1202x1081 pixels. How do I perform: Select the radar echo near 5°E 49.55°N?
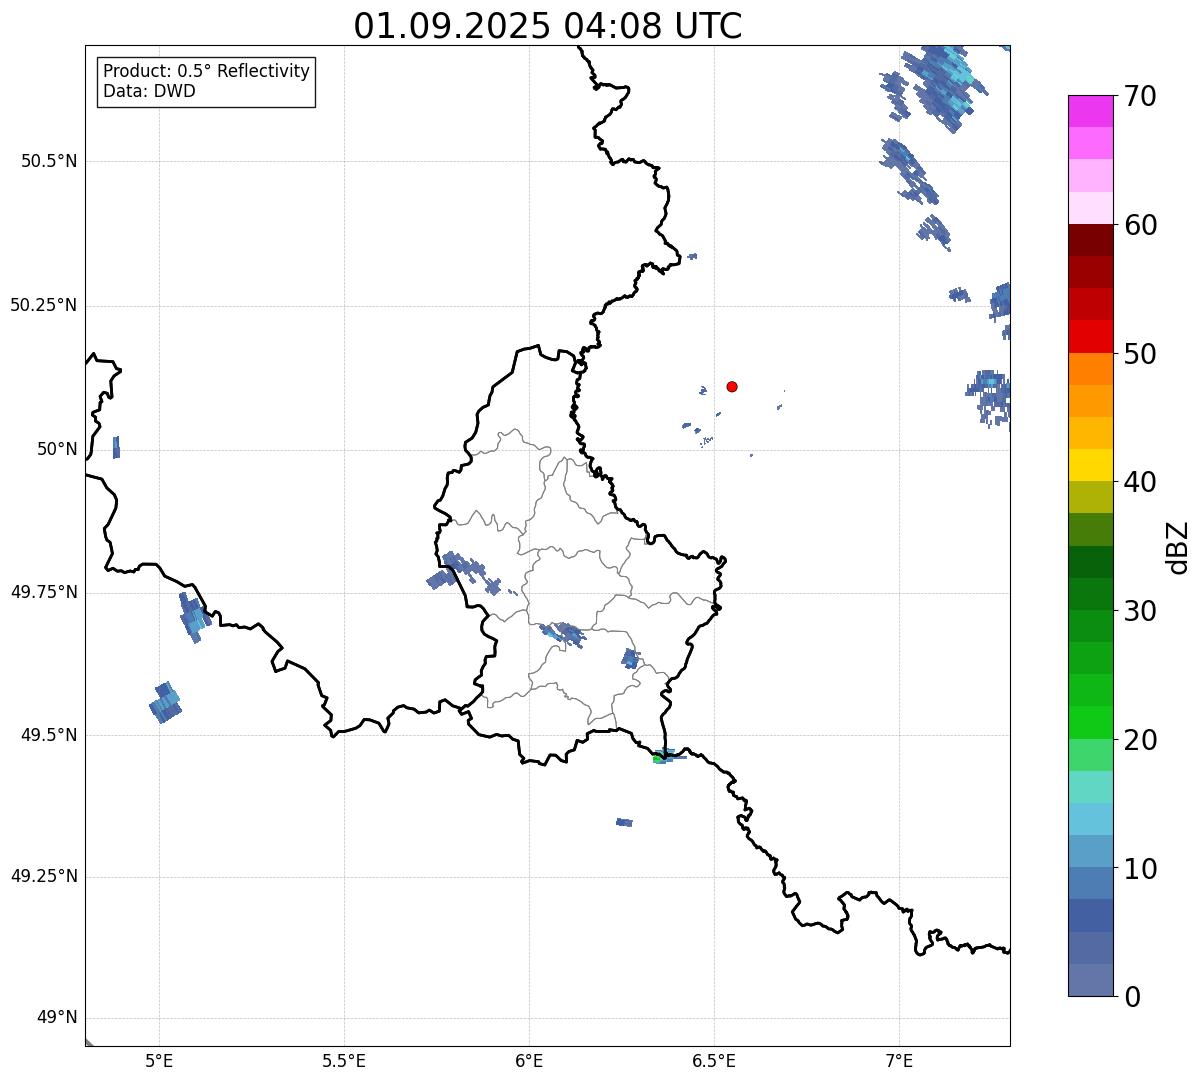point(166,702)
